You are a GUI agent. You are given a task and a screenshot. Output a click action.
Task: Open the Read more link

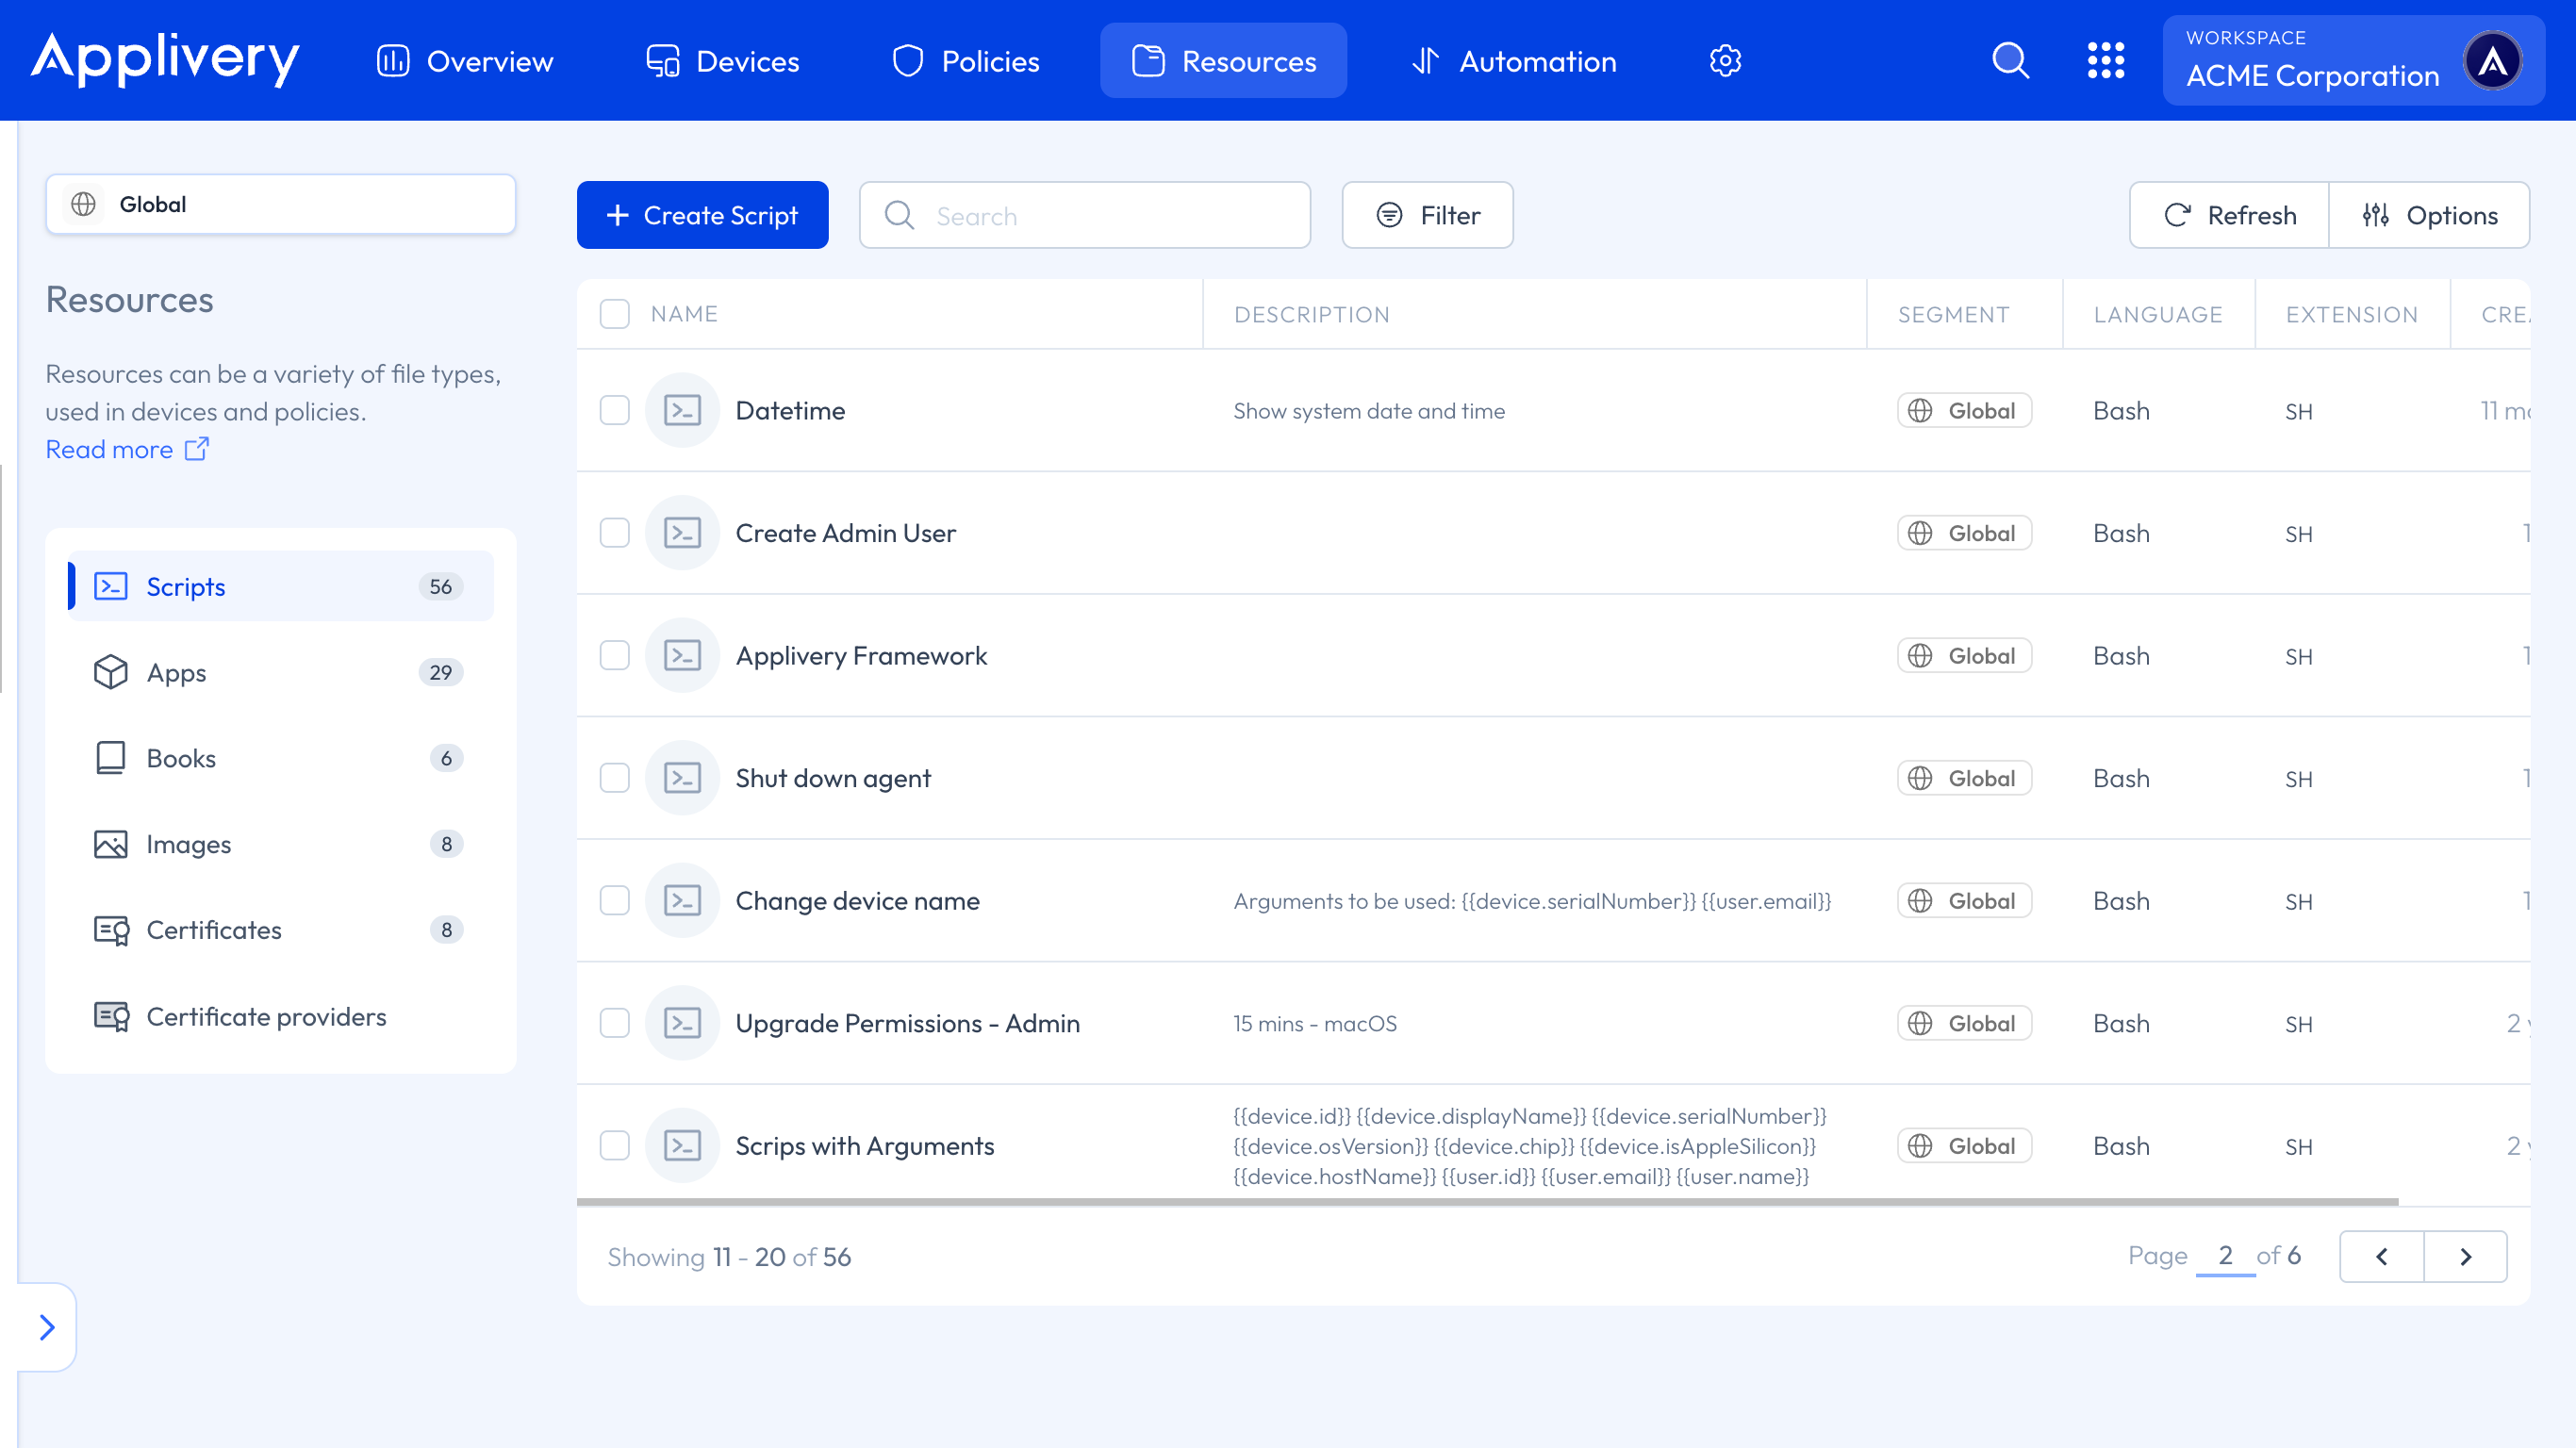[110, 449]
